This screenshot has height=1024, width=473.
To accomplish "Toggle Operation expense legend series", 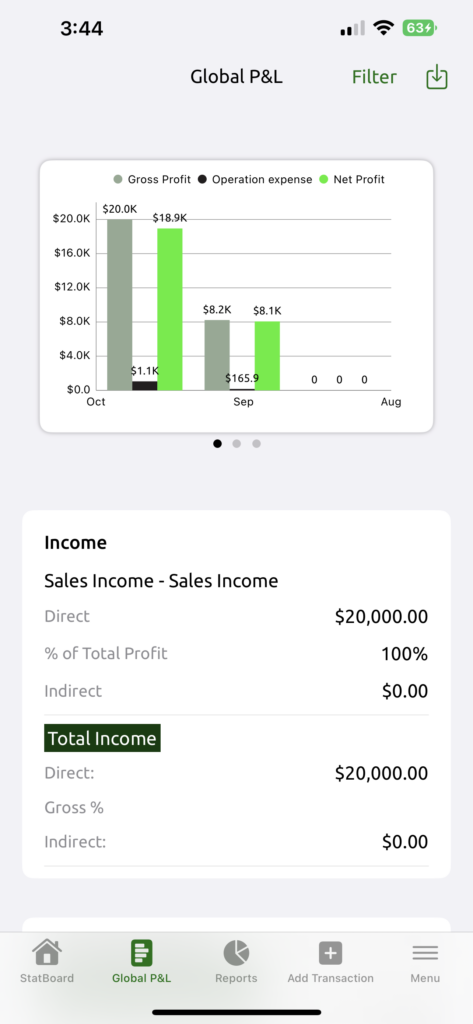I will 255,179.
